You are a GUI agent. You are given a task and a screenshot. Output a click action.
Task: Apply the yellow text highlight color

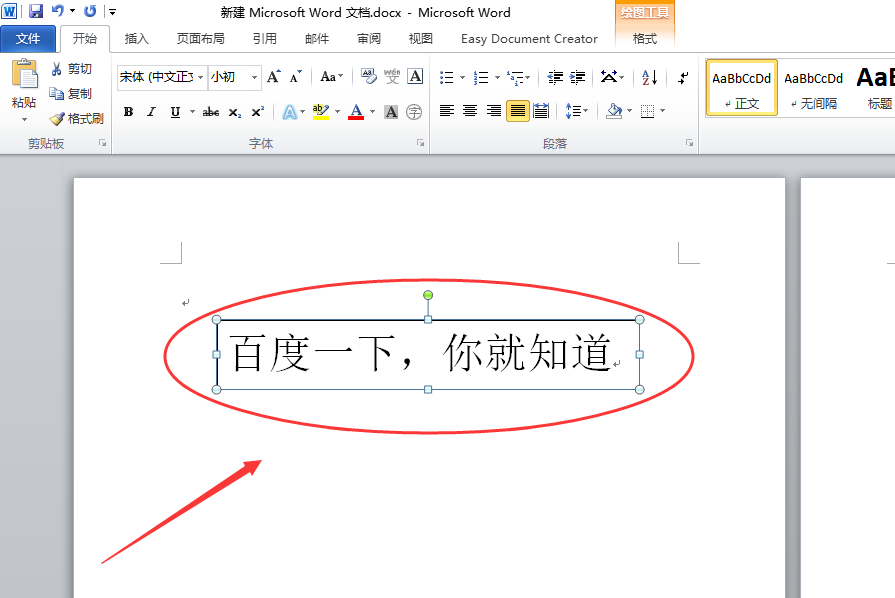click(x=321, y=112)
